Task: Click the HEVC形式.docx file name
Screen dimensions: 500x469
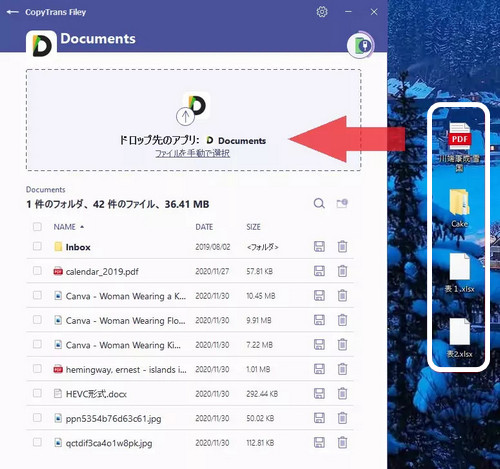Action: 96,394
